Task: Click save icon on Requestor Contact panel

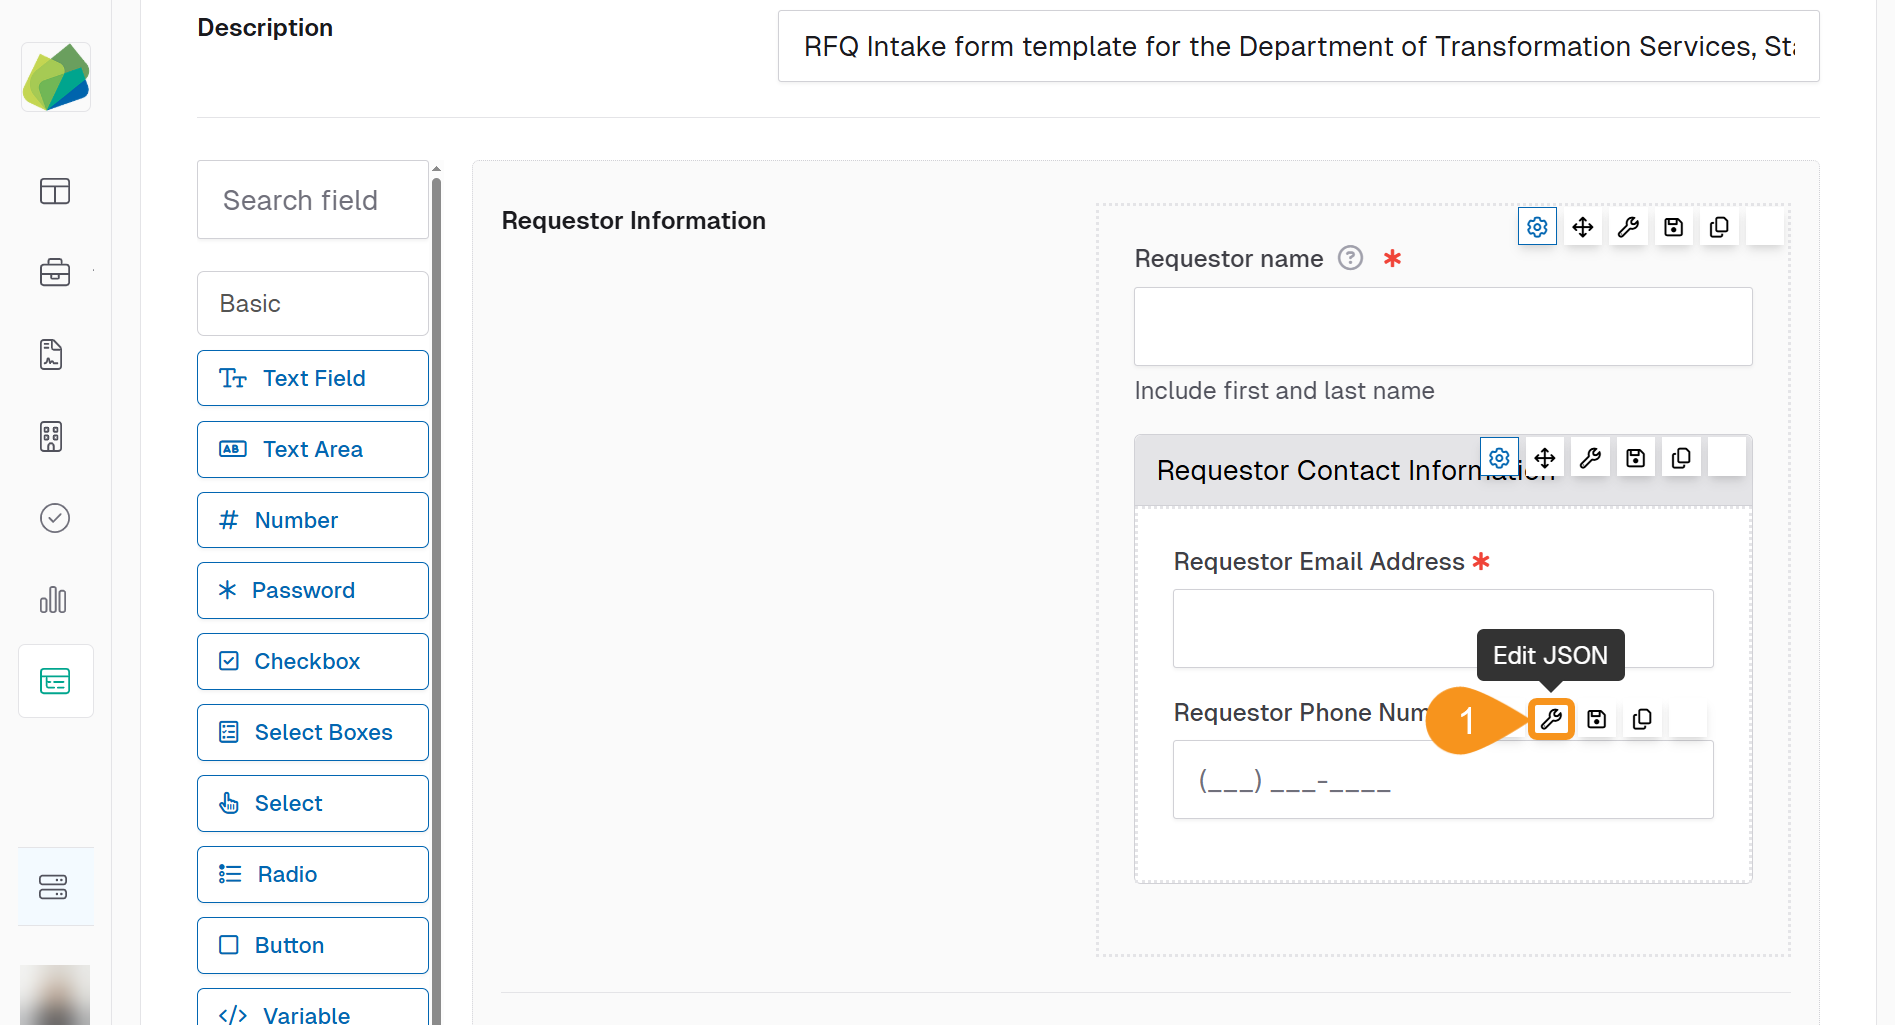Action: (x=1635, y=458)
